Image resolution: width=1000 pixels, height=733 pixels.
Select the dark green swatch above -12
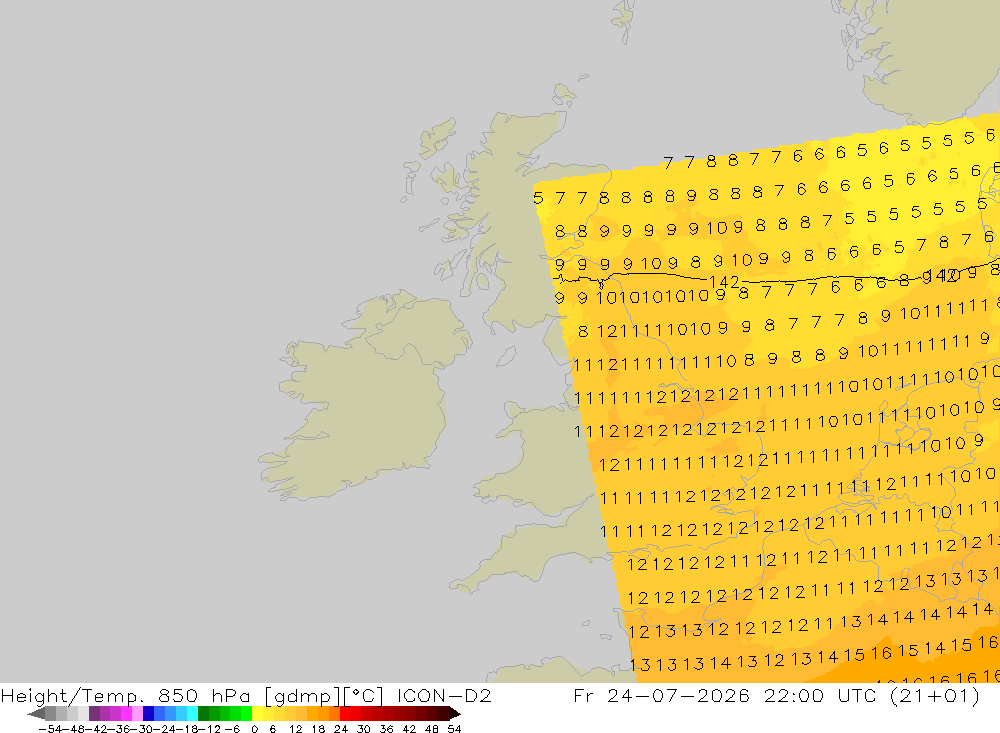(203, 714)
